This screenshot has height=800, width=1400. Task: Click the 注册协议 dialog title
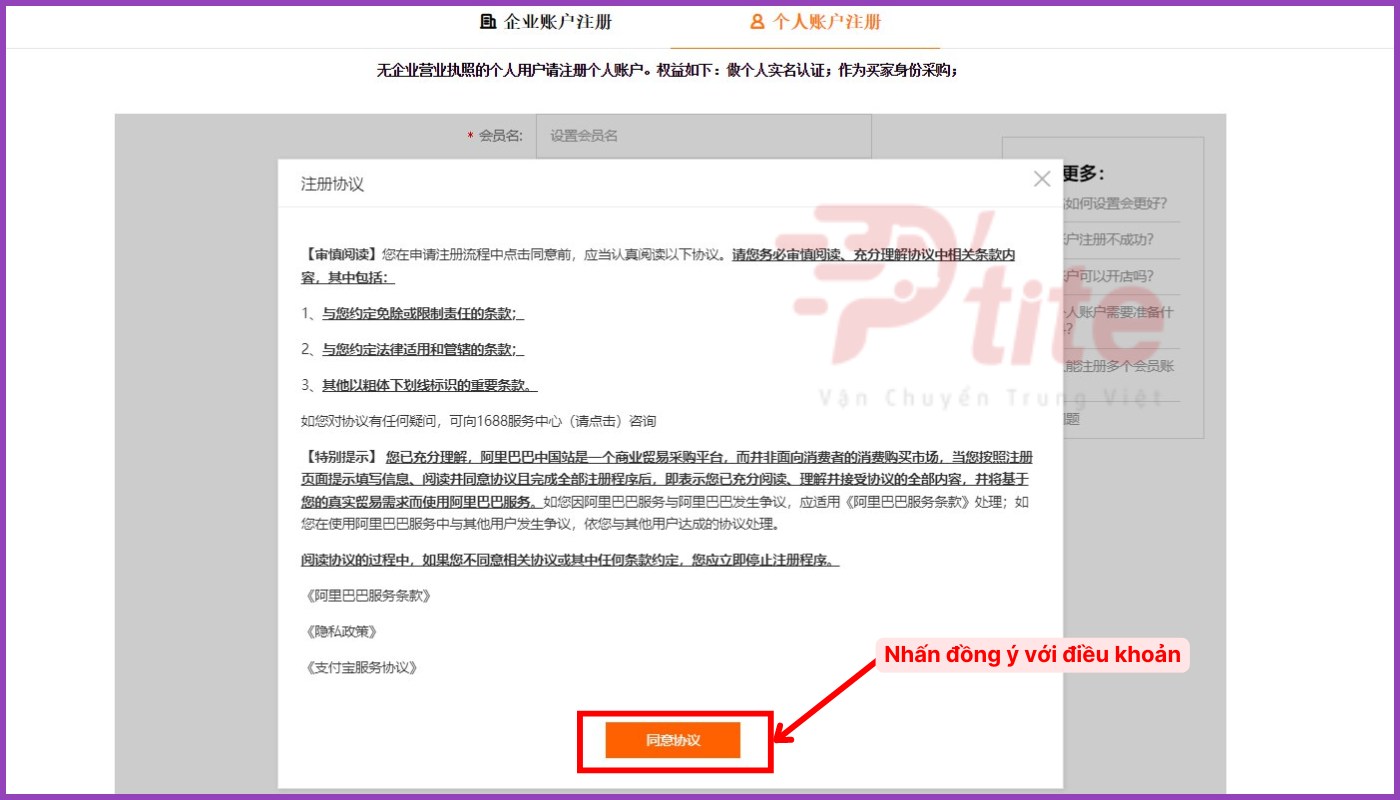pyautogui.click(x=332, y=185)
